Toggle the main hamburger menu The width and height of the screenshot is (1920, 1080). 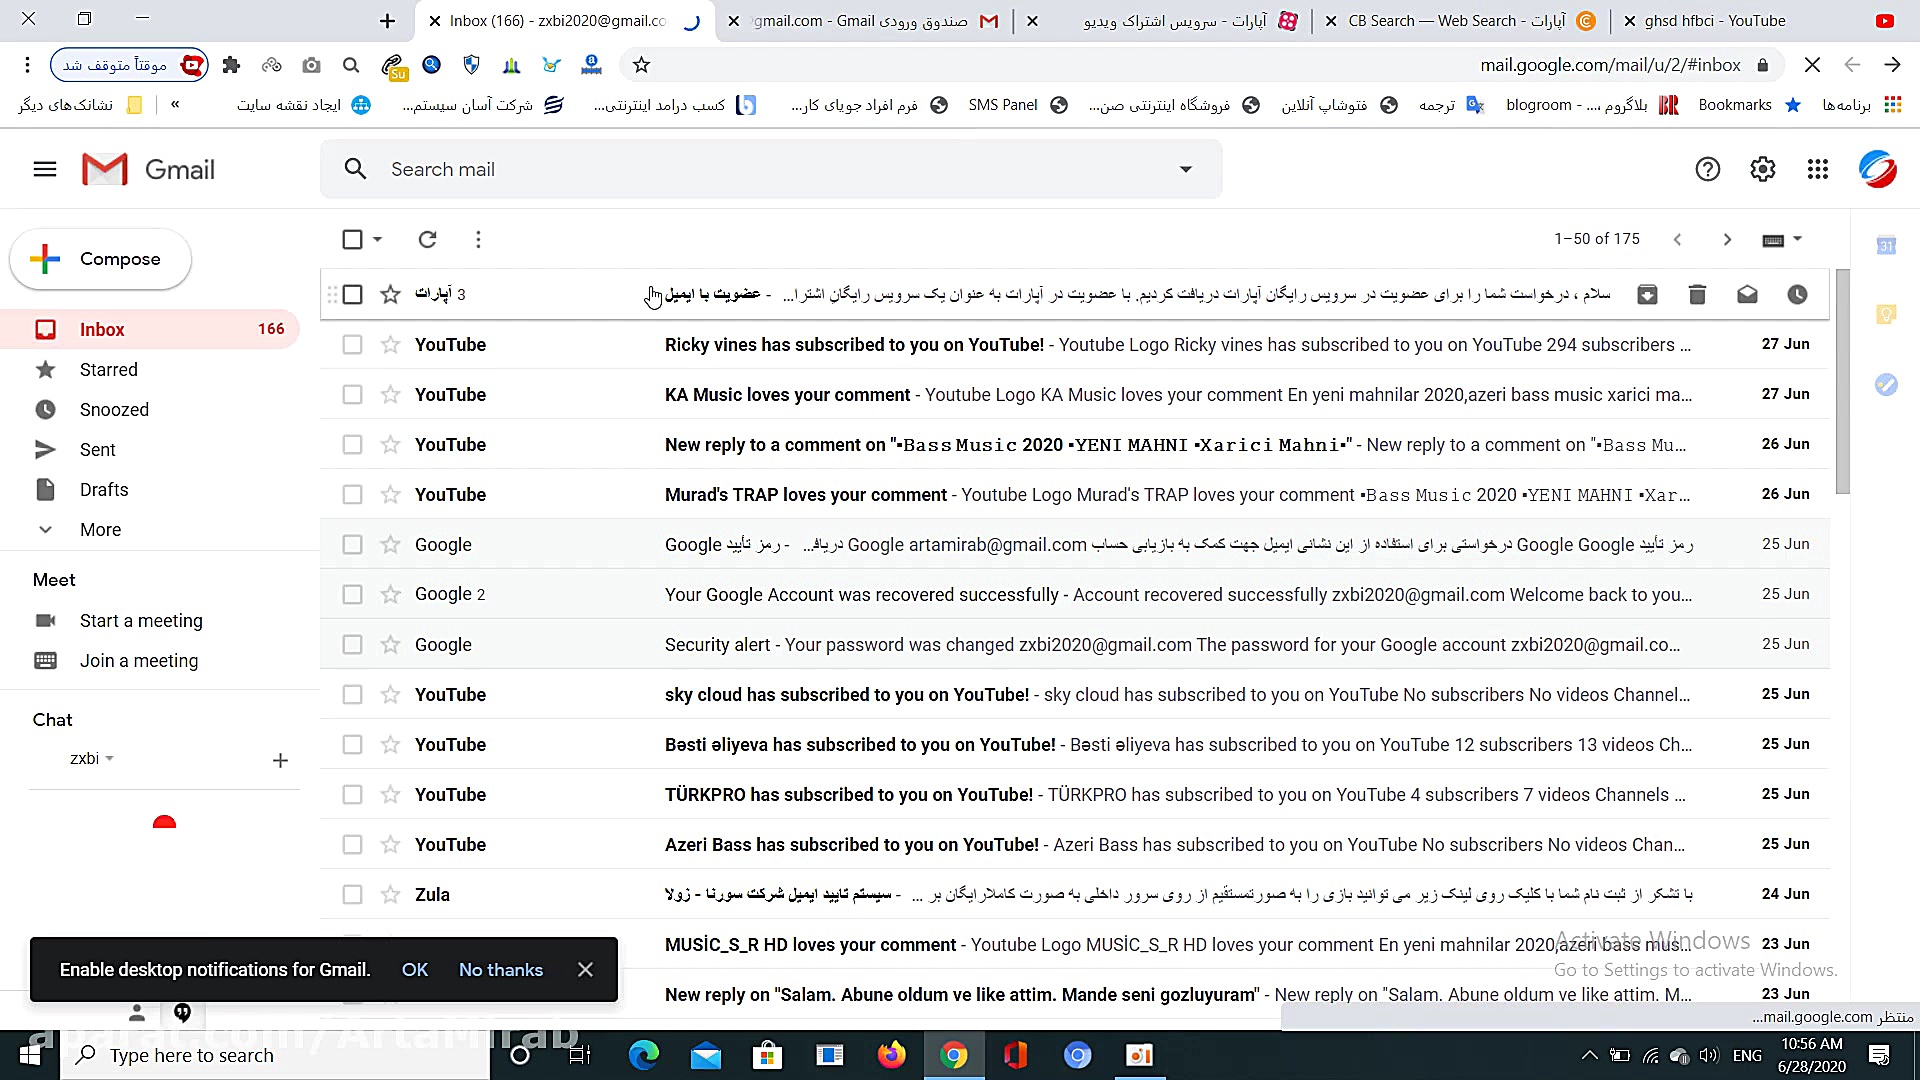[x=45, y=169]
